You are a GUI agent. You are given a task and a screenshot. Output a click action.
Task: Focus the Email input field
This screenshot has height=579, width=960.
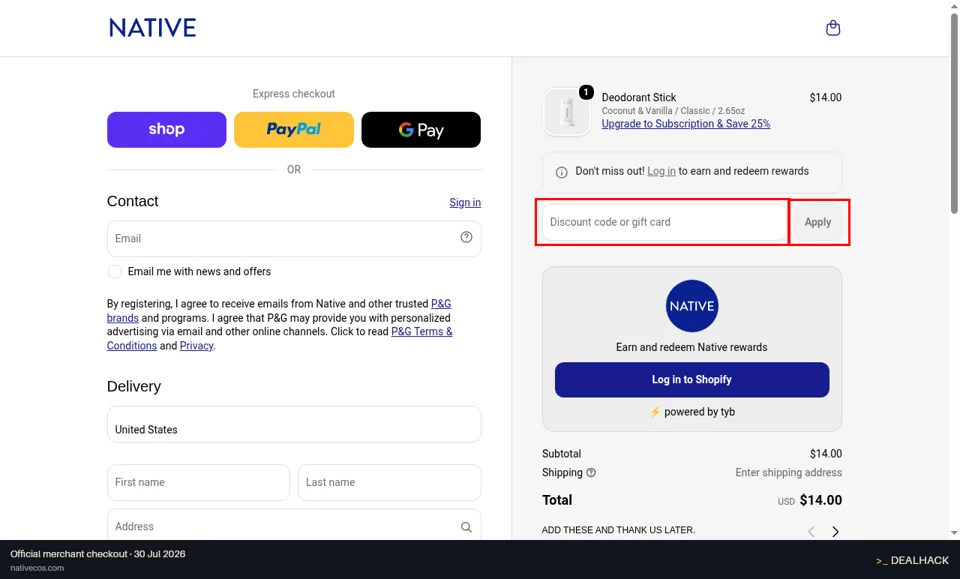point(294,239)
